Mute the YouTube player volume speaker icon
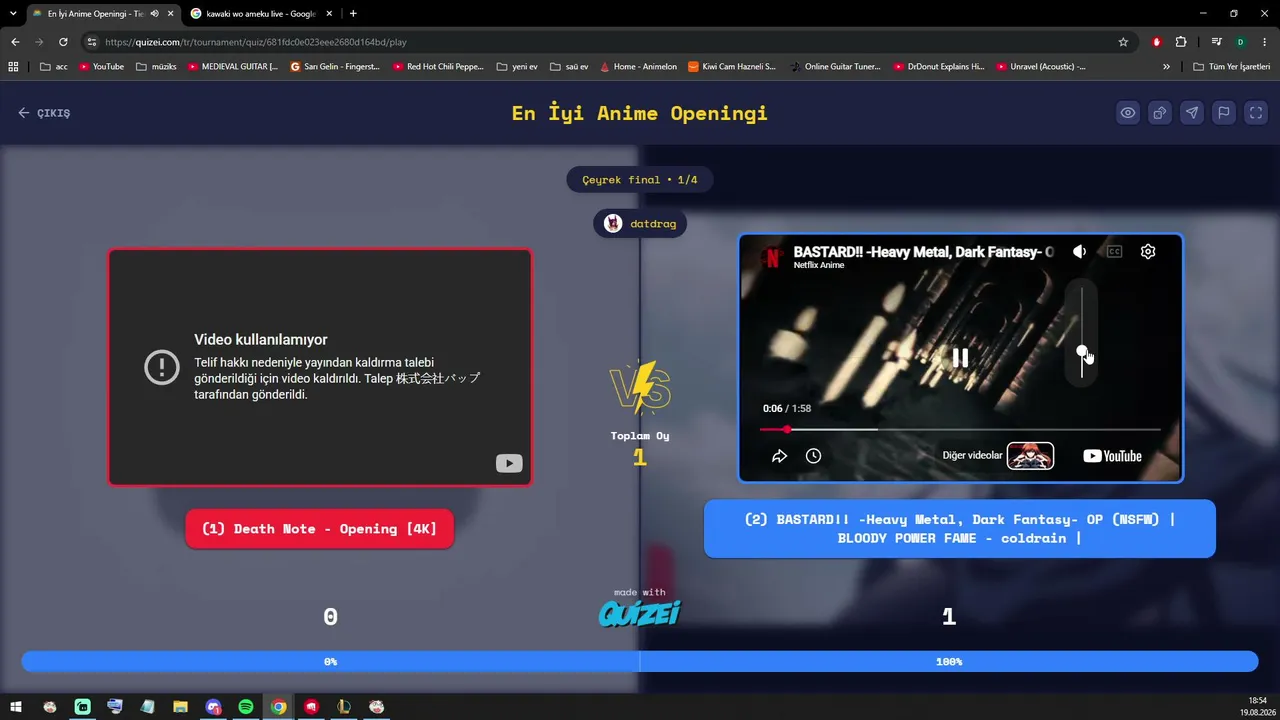1280x720 pixels. point(1080,252)
